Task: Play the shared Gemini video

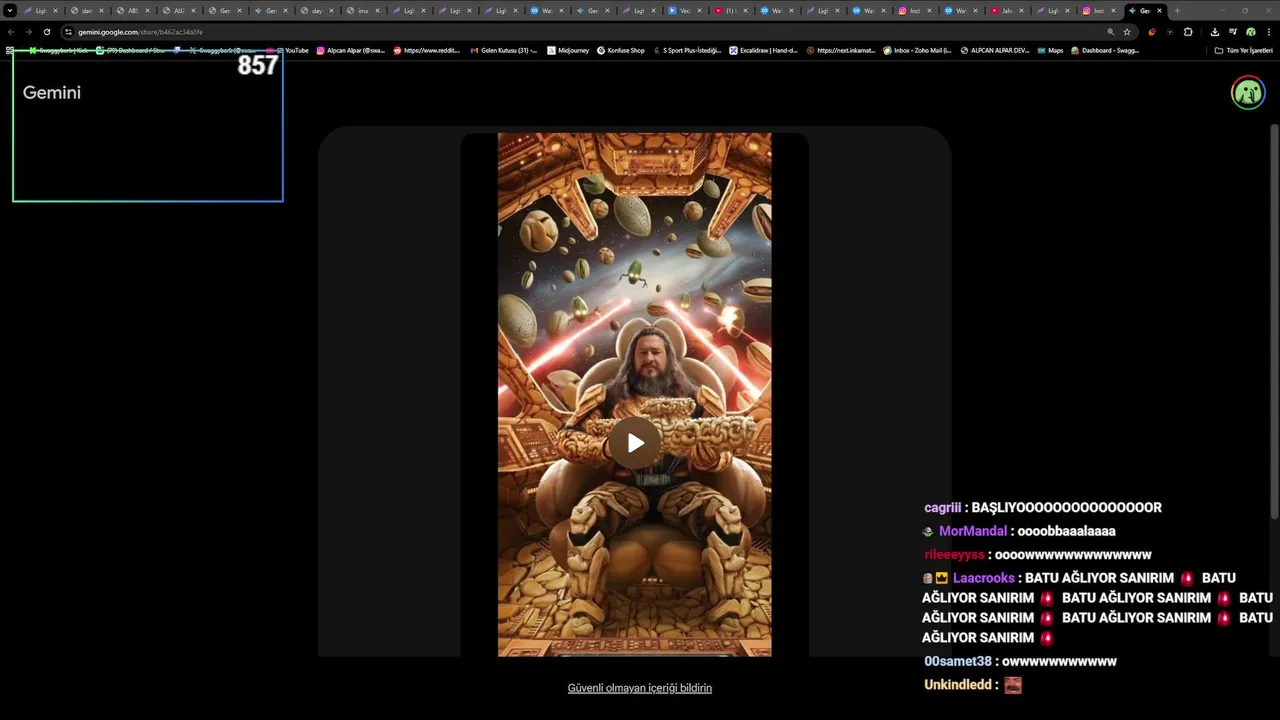Action: (x=635, y=443)
